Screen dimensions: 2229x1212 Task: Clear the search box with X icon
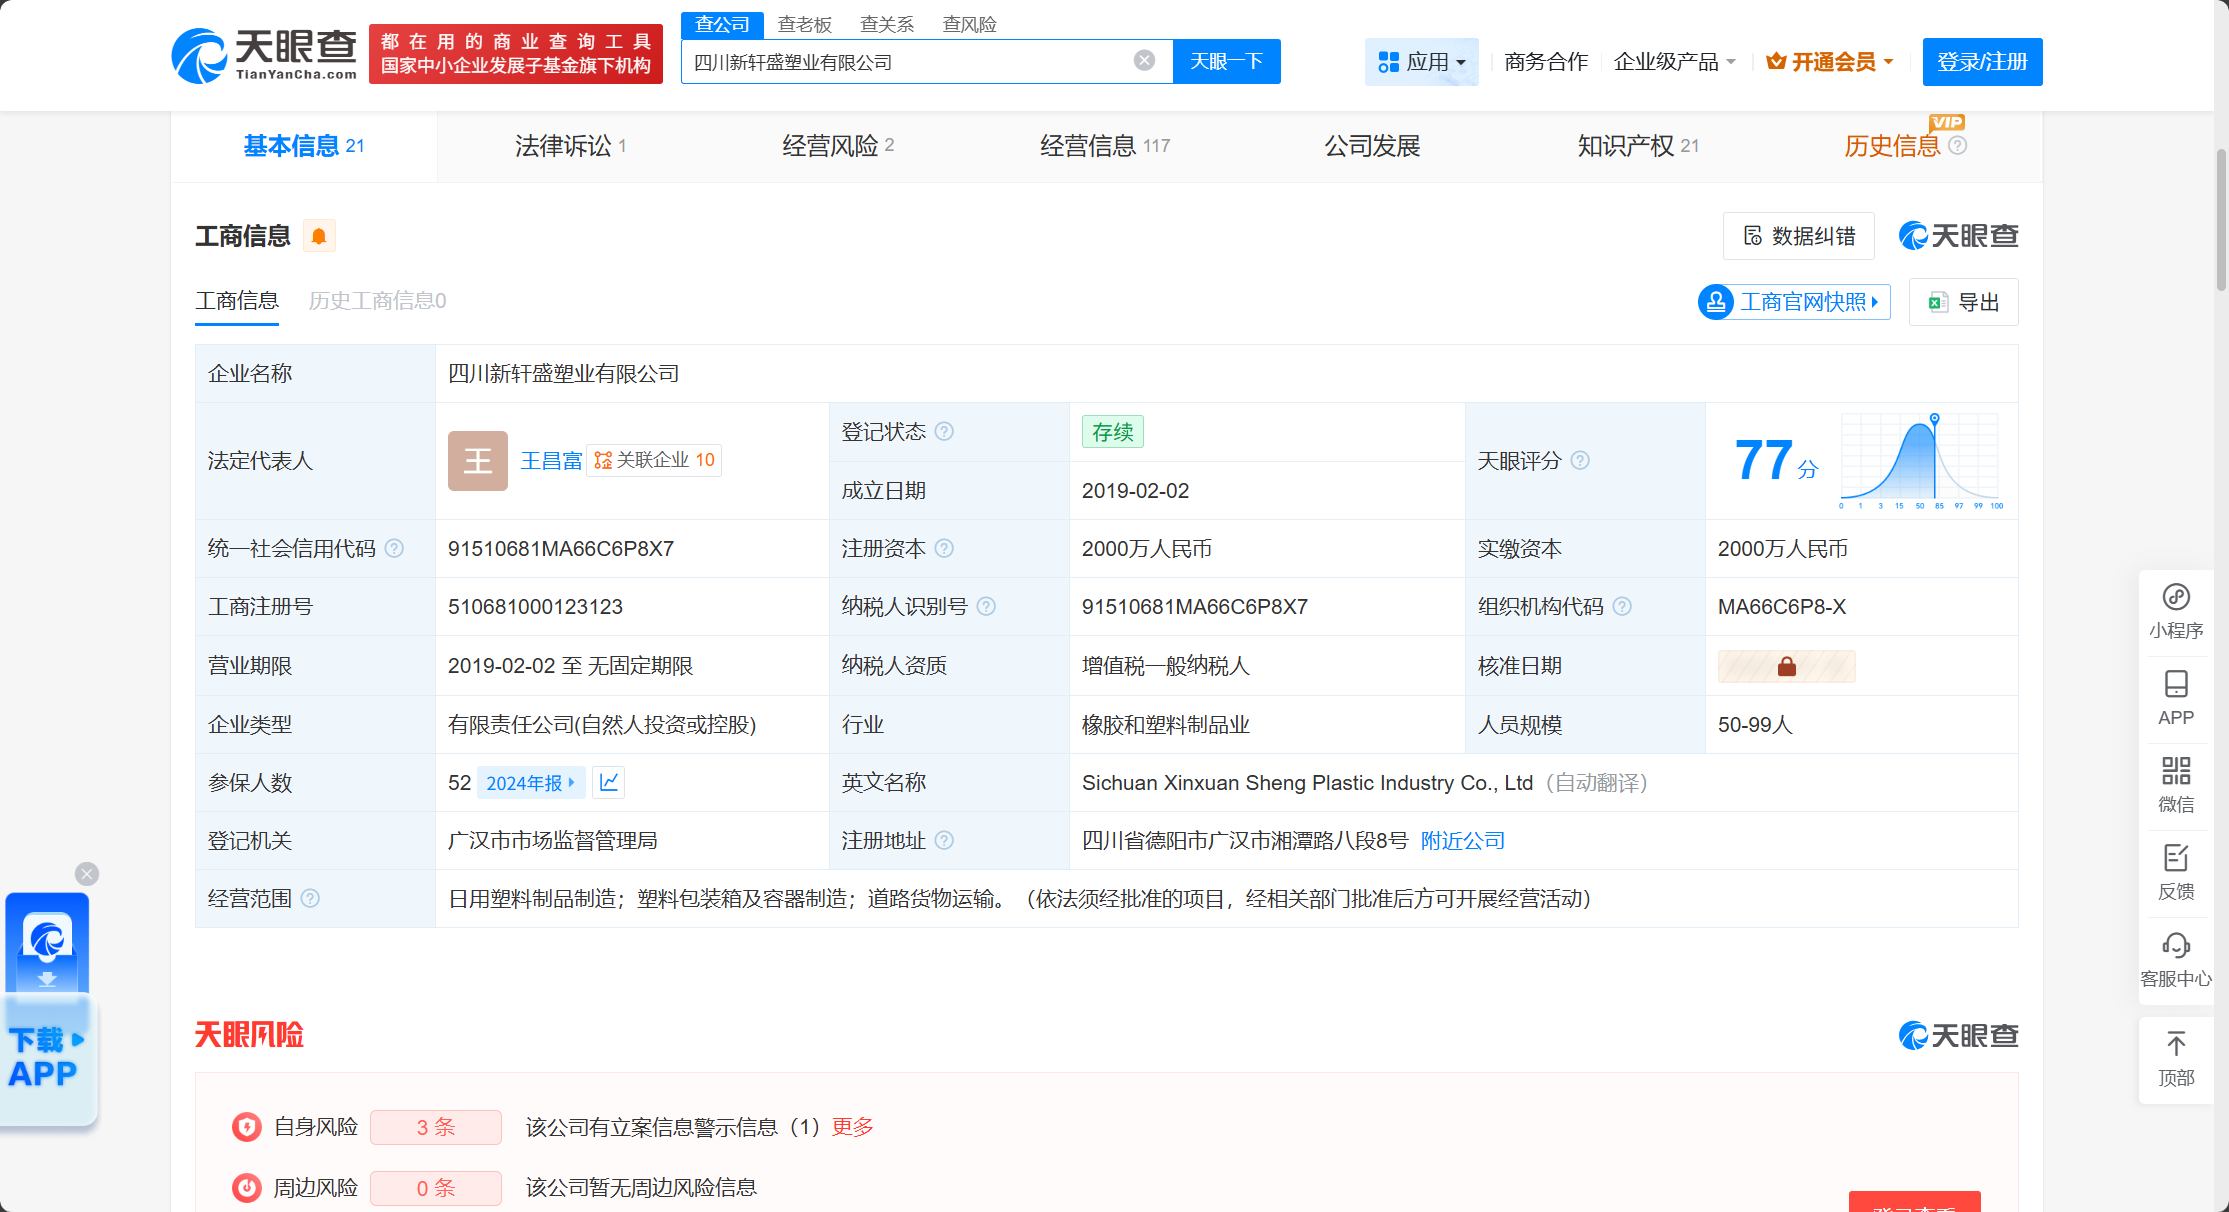tap(1144, 61)
